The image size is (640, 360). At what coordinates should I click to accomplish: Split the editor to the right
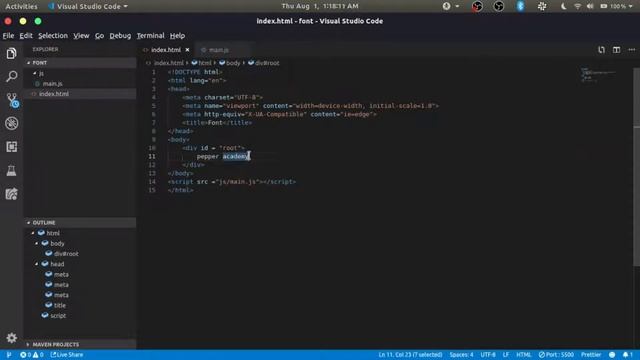pyautogui.click(x=616, y=50)
